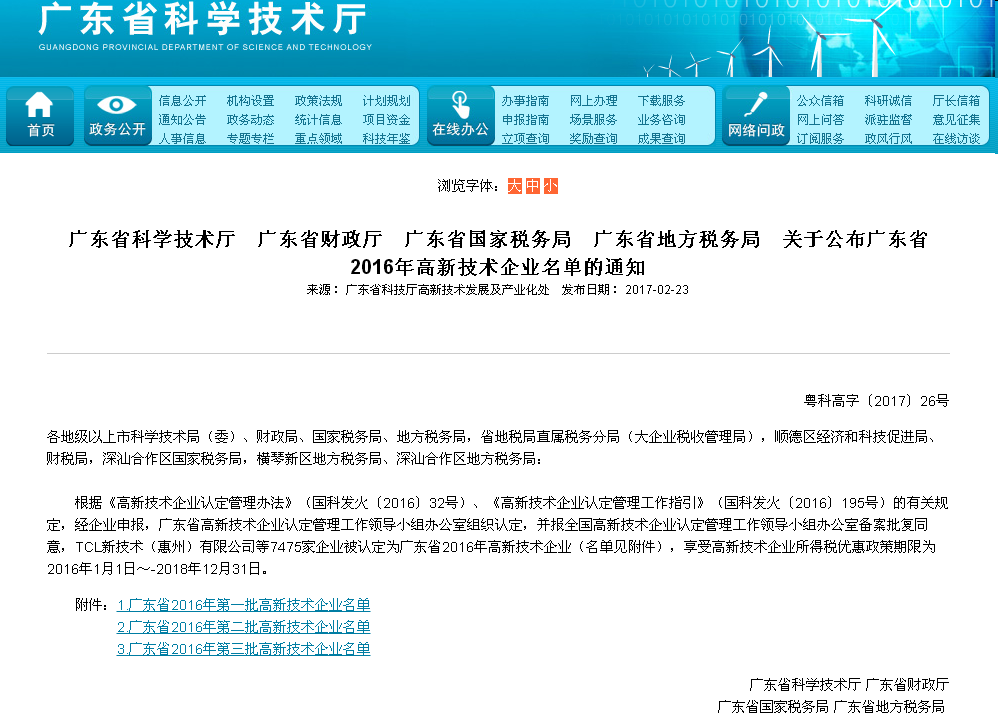Open 成果查询 menu link
The height and width of the screenshot is (715, 998).
[x=661, y=139]
